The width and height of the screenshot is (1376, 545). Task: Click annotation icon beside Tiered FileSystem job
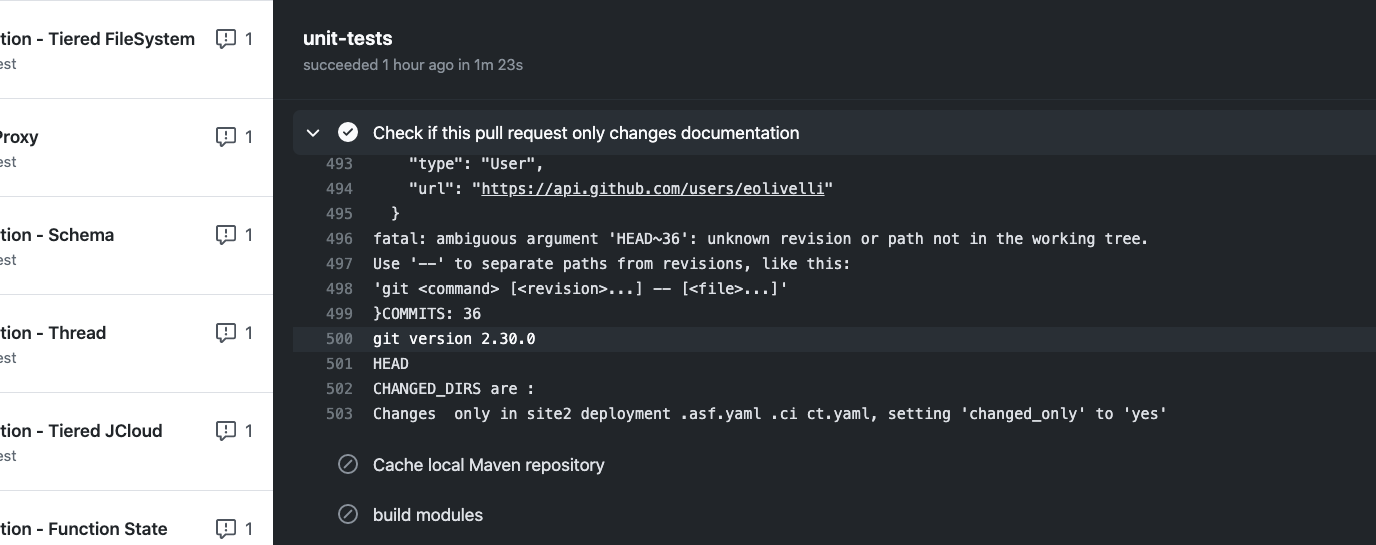click(x=226, y=39)
